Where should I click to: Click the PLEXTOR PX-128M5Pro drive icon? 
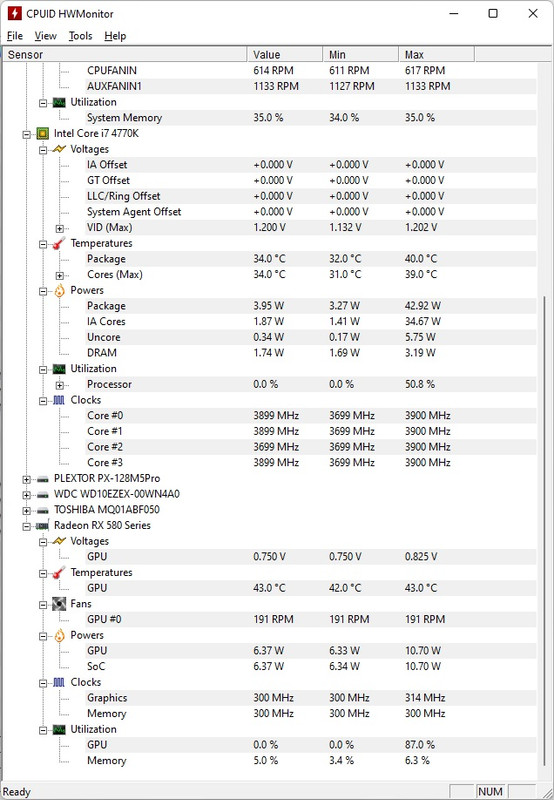click(43, 479)
